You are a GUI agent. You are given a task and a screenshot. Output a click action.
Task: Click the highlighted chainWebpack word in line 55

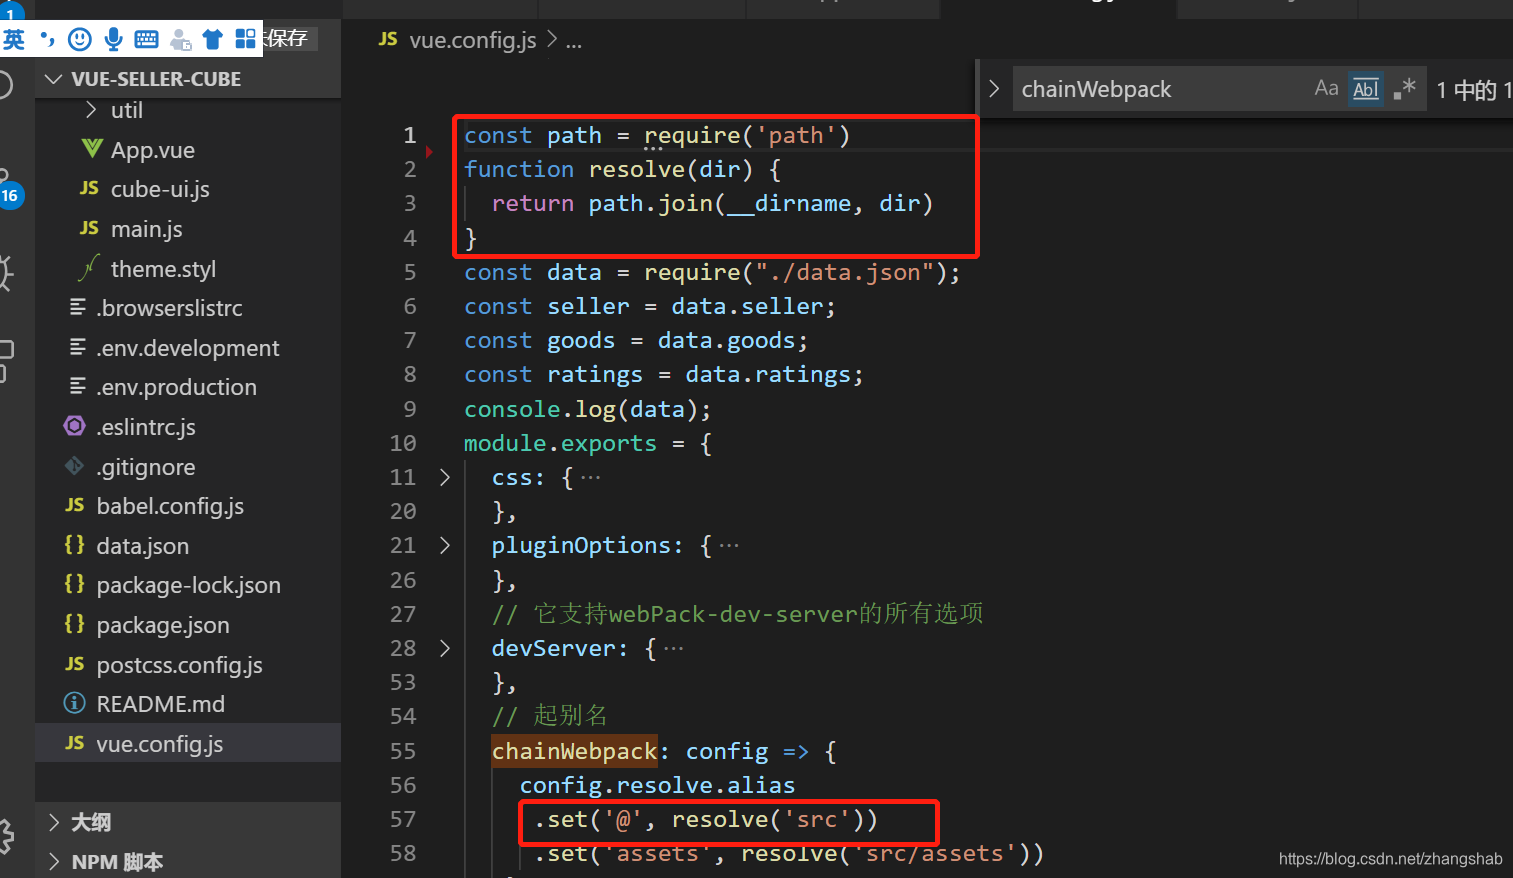tap(574, 751)
